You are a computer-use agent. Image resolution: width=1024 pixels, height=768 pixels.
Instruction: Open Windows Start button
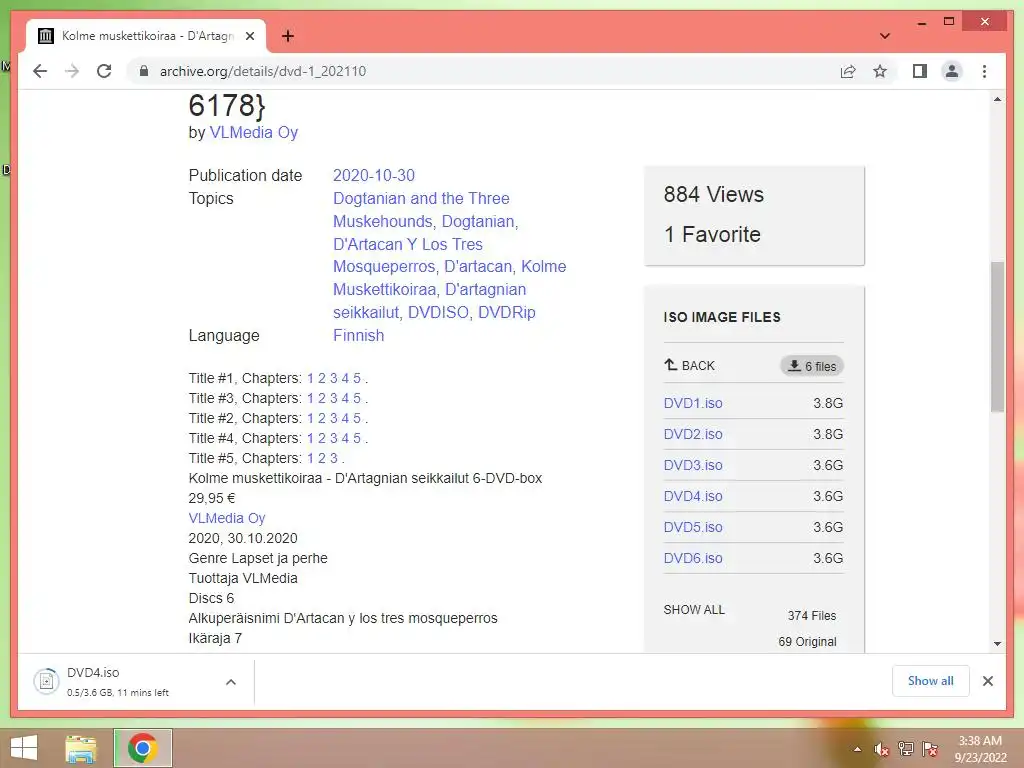point(24,748)
